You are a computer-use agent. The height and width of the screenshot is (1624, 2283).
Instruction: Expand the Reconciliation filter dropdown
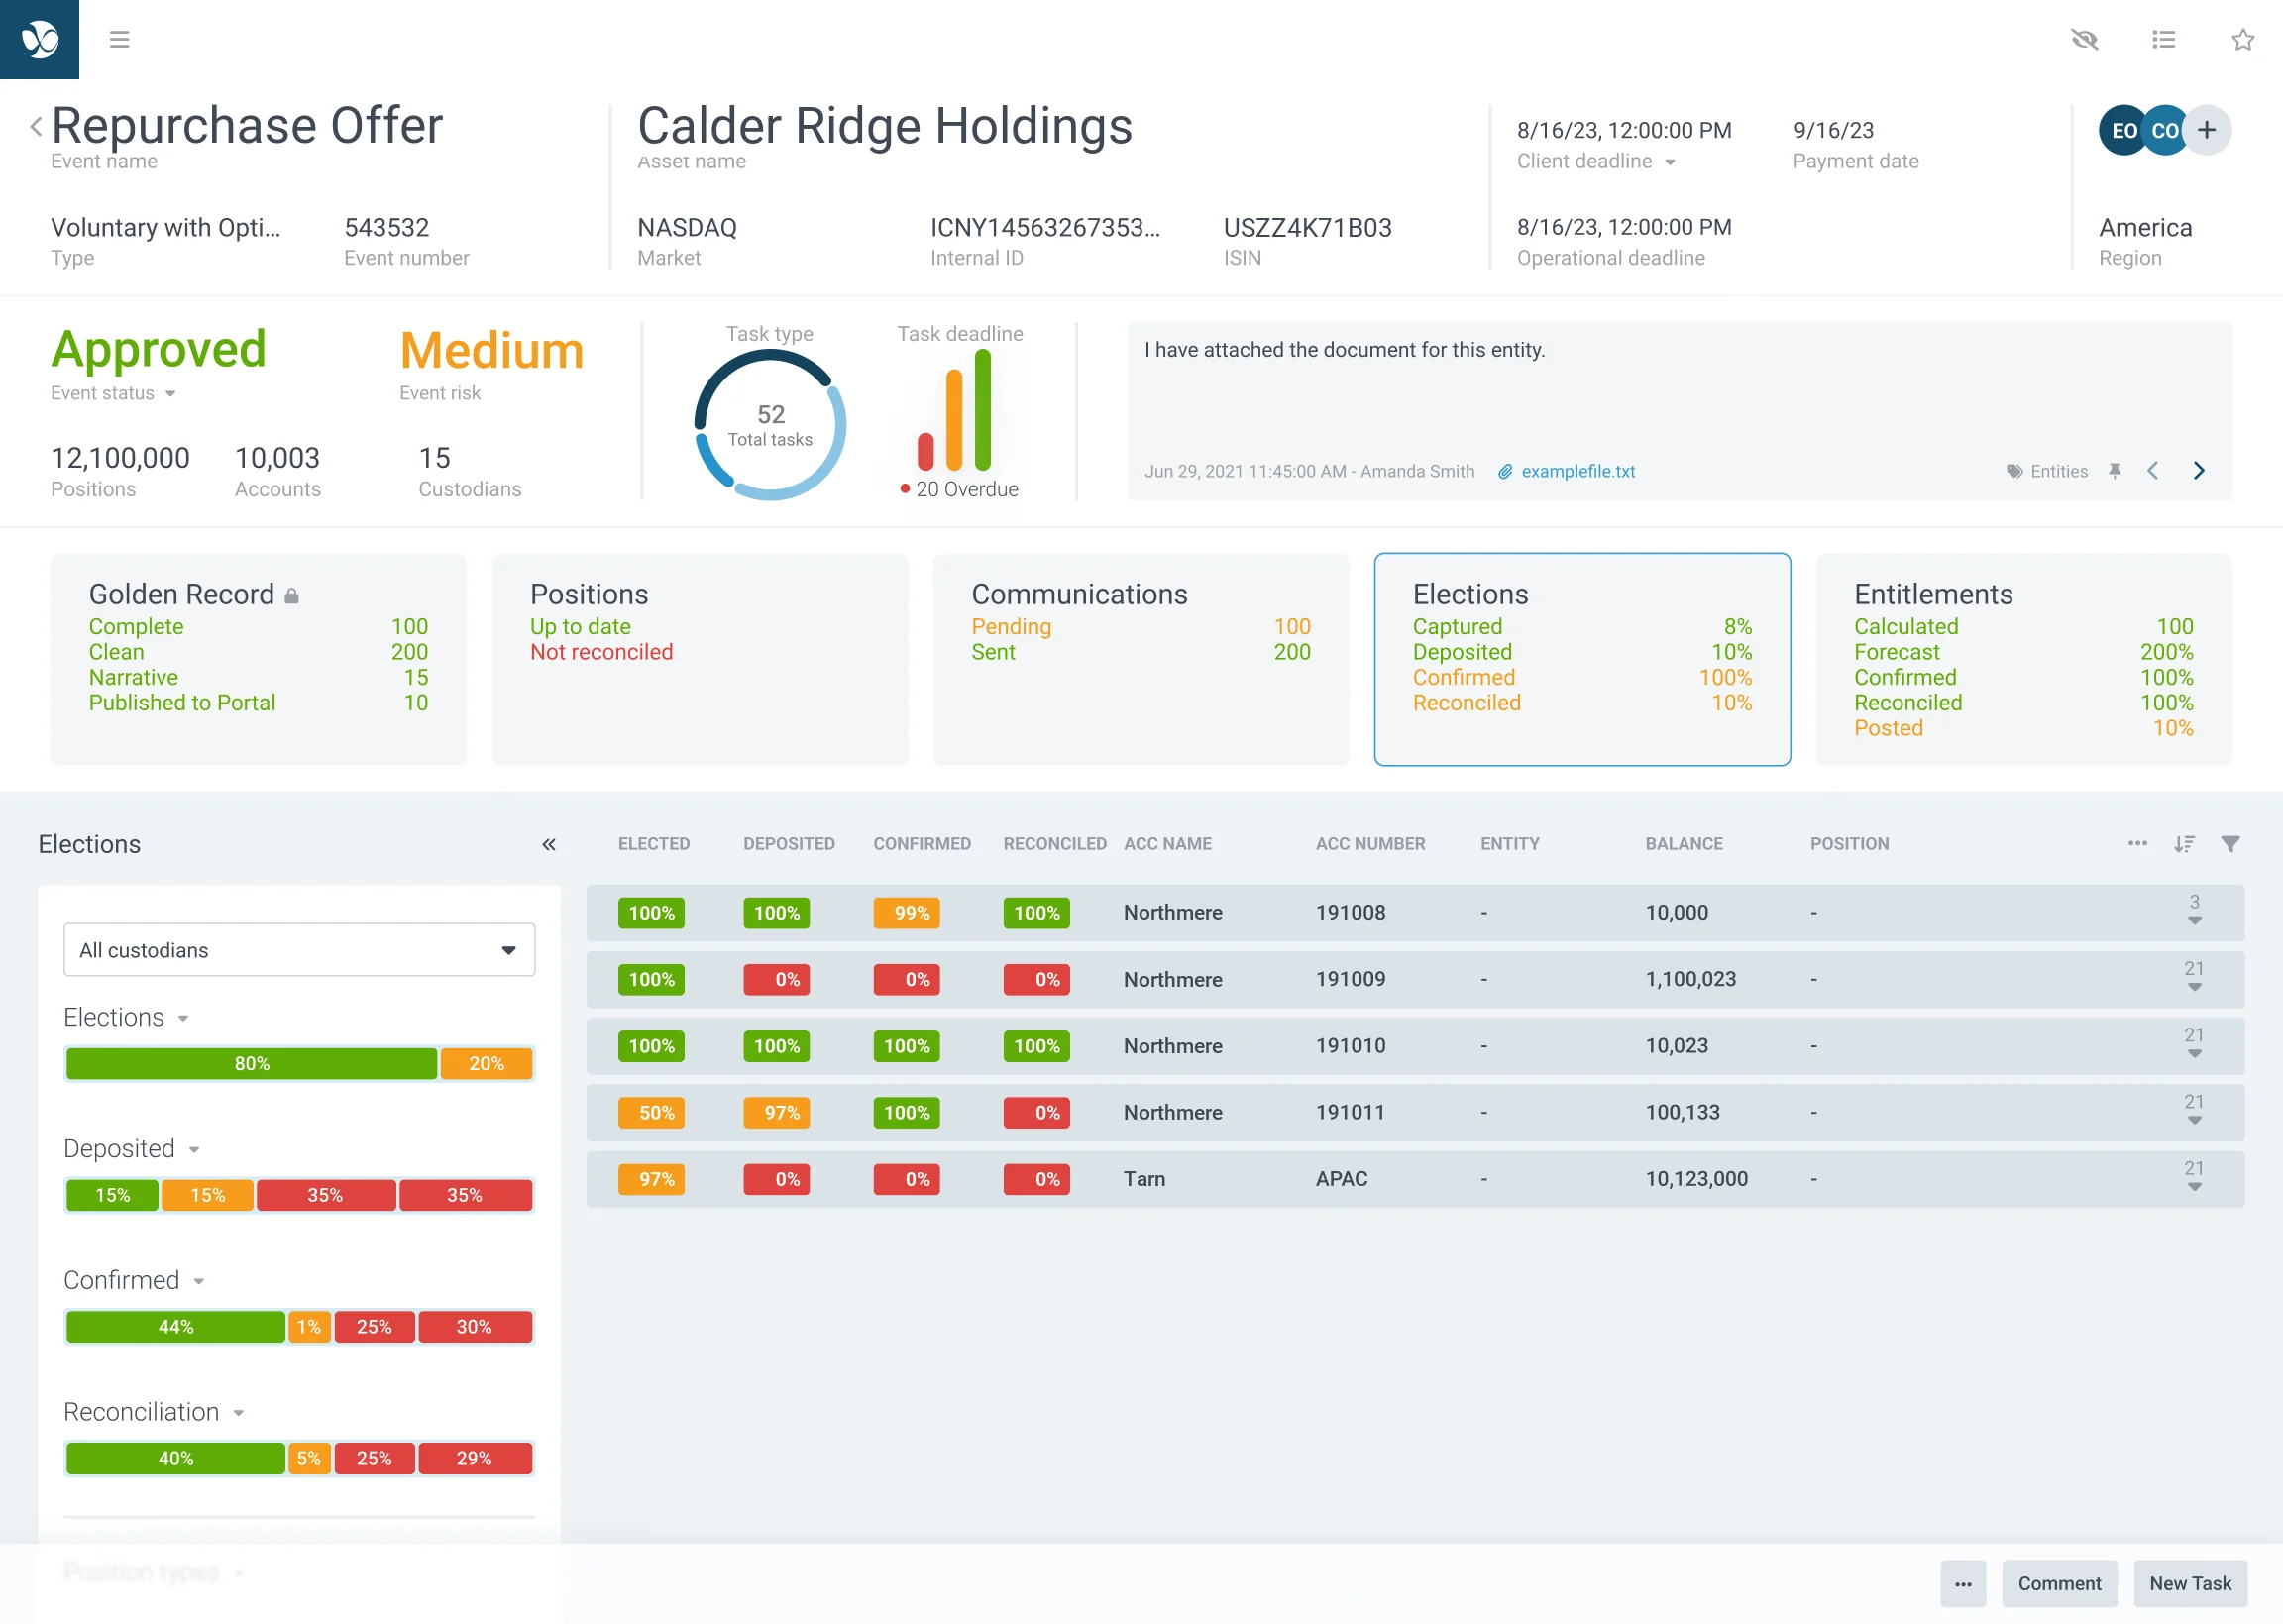point(239,1413)
